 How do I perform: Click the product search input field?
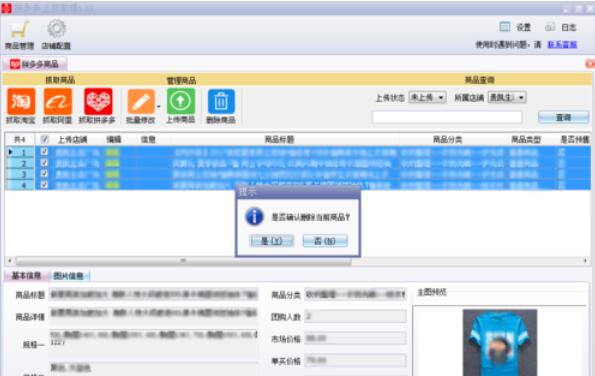(447, 117)
